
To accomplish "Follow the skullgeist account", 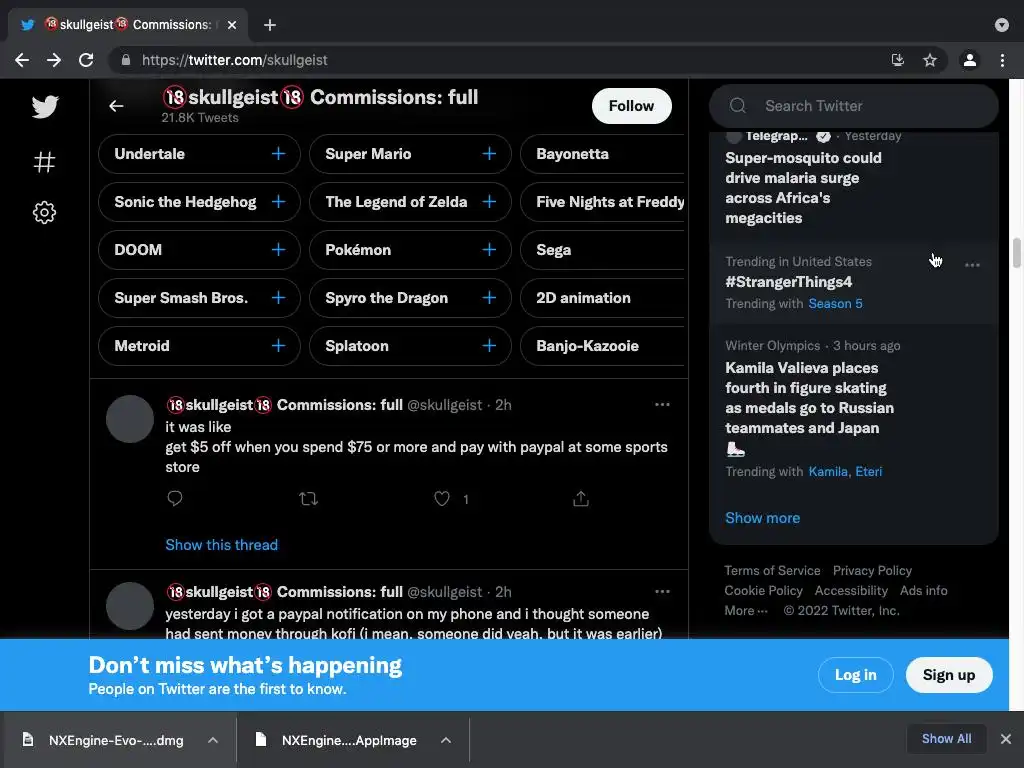I will [x=632, y=106].
